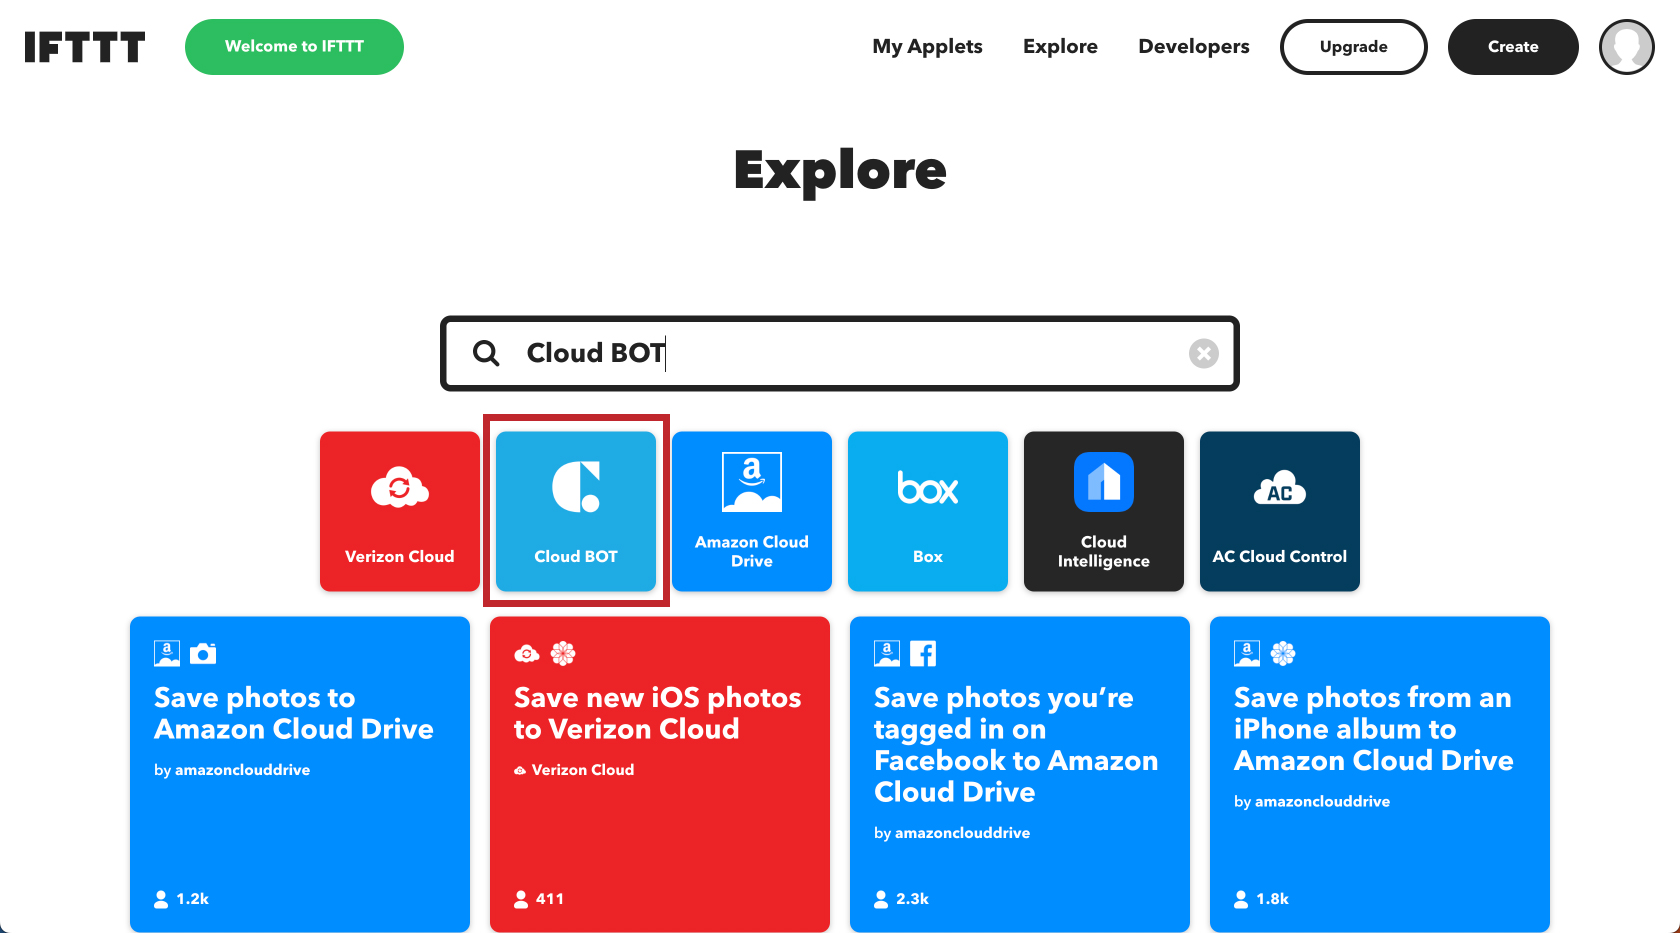Click the magnifier search icon
The height and width of the screenshot is (933, 1680).
point(486,353)
